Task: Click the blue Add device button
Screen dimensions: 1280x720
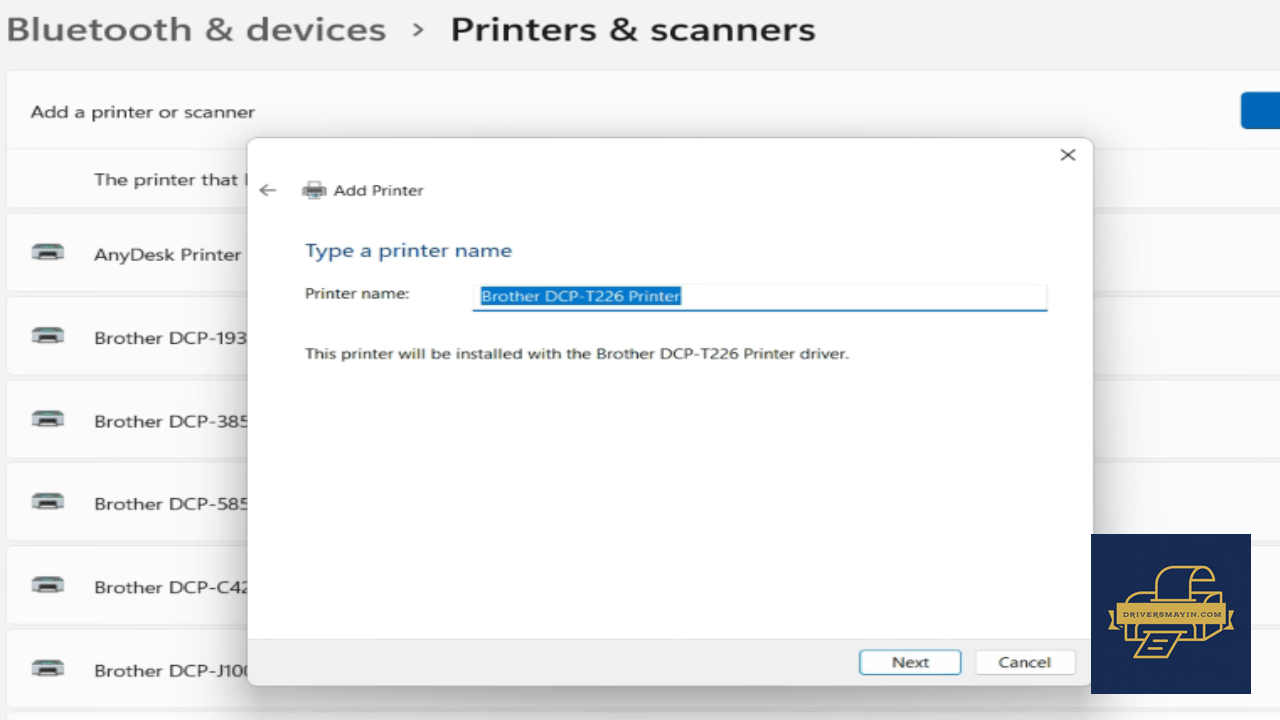Action: (x=1260, y=111)
